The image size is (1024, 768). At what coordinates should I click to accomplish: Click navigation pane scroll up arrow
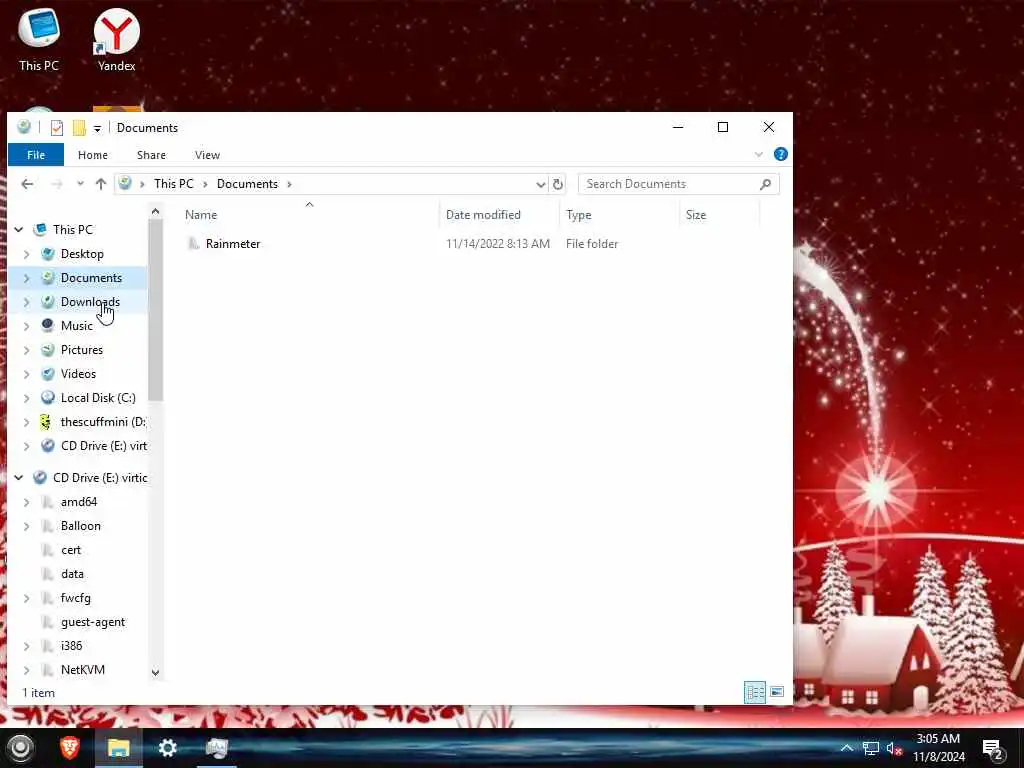(155, 212)
